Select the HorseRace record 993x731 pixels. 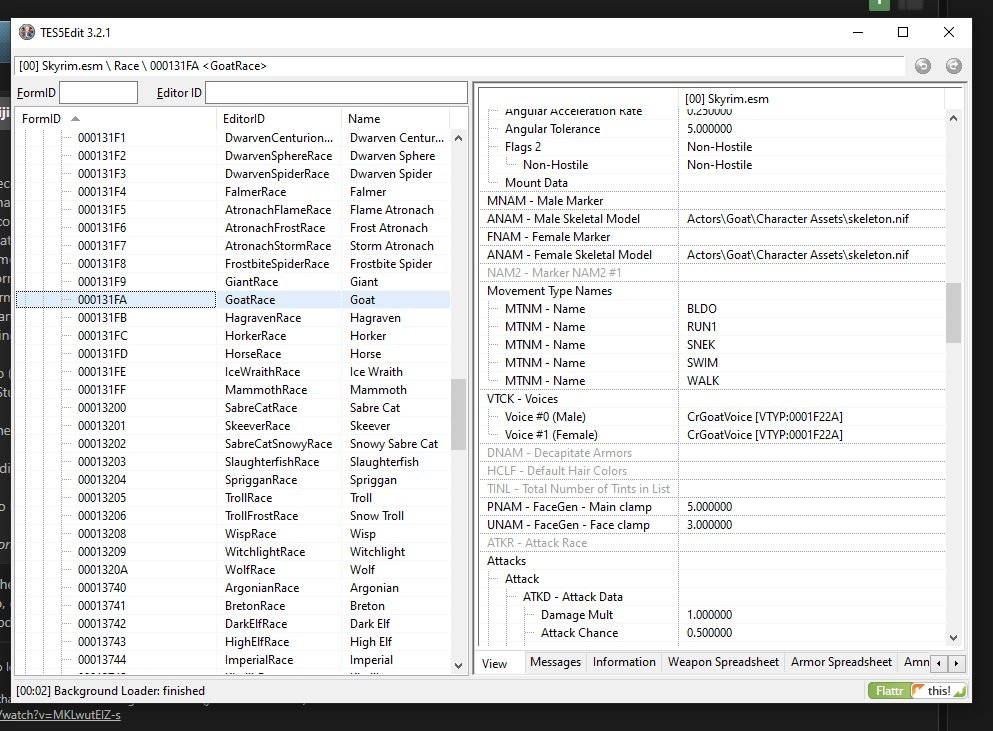[234, 353]
